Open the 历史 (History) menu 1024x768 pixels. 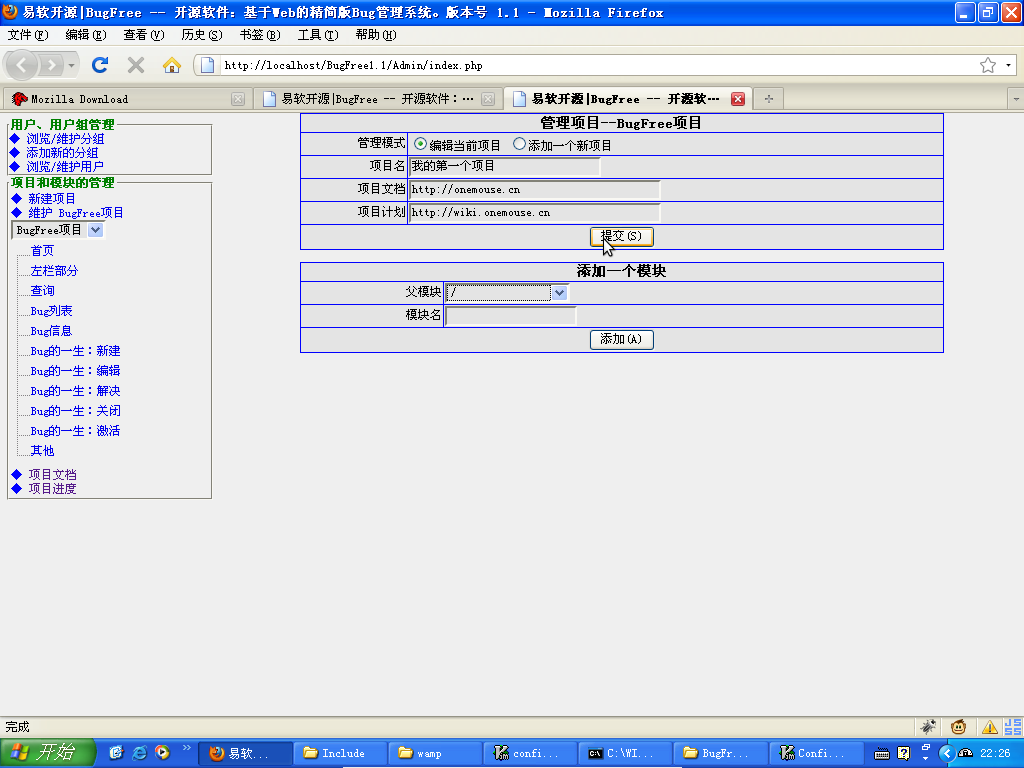tap(202, 35)
